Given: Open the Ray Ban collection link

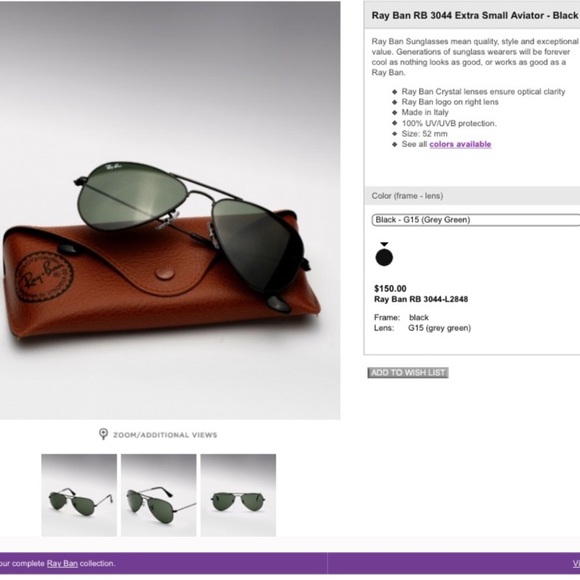Looking at the screenshot, I should tap(62, 563).
